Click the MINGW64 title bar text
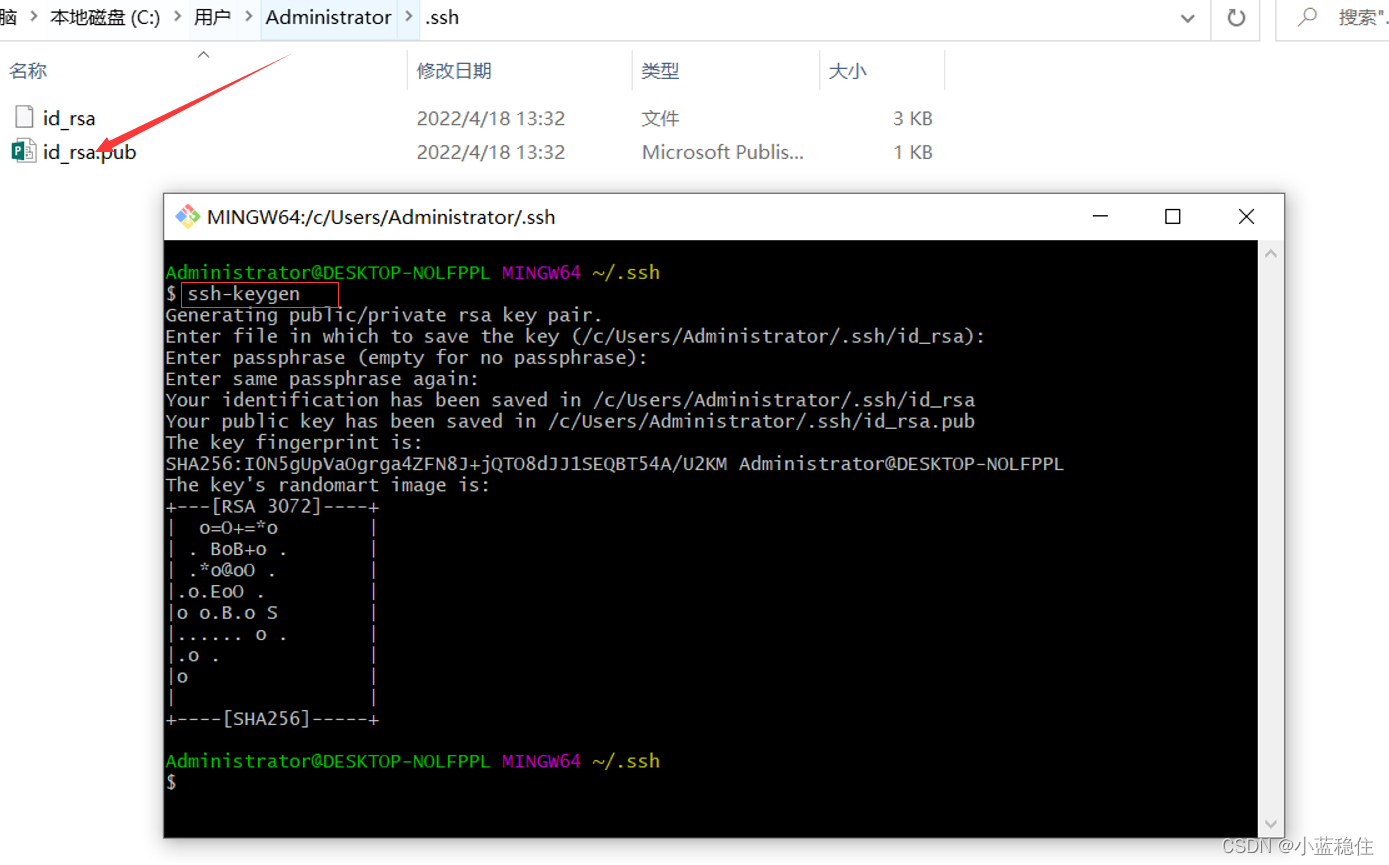 (380, 216)
